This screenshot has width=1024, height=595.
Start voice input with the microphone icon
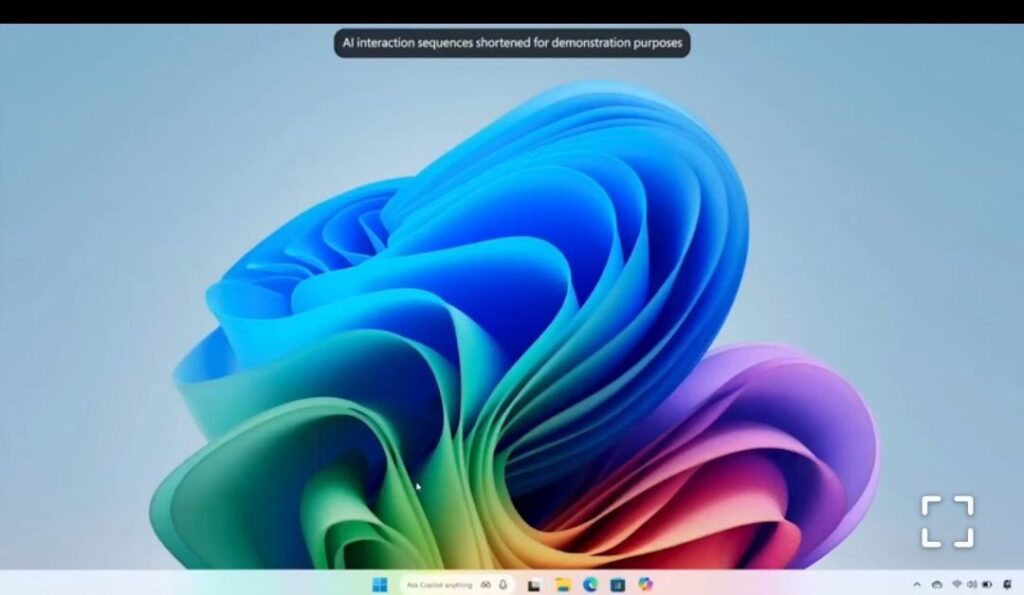(502, 583)
